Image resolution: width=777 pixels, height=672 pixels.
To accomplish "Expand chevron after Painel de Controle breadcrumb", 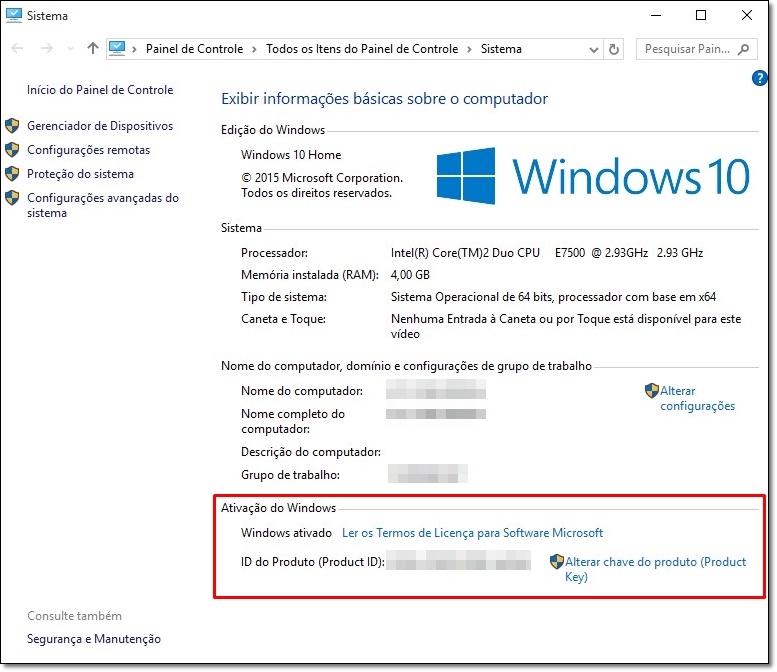I will click(x=254, y=50).
